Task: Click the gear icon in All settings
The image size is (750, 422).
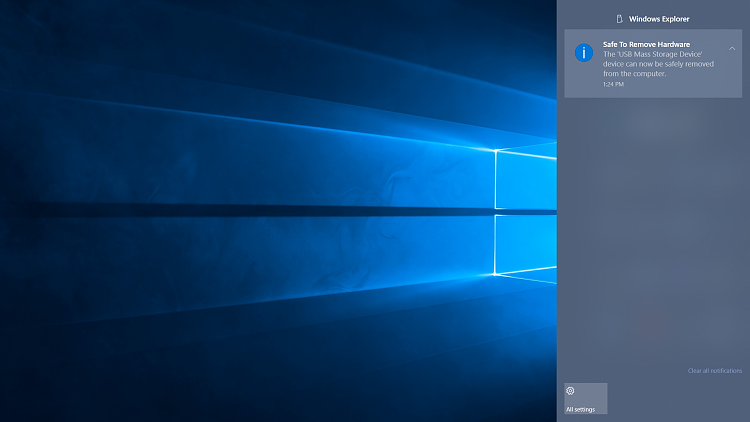Action: 570,391
